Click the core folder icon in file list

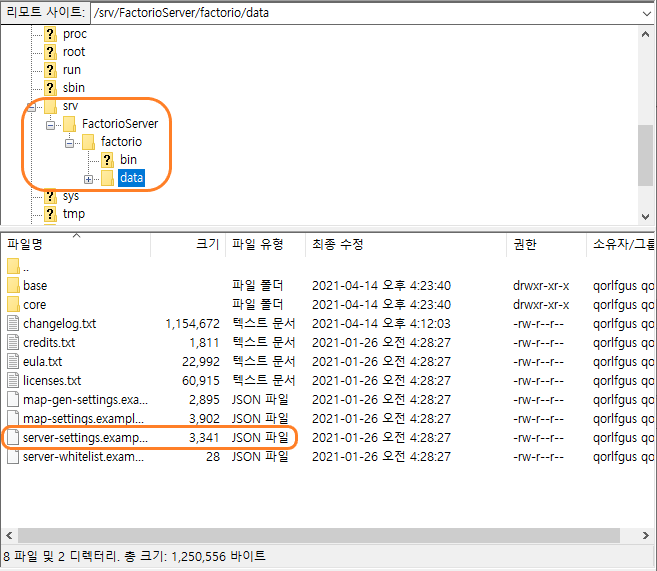[x=13, y=304]
